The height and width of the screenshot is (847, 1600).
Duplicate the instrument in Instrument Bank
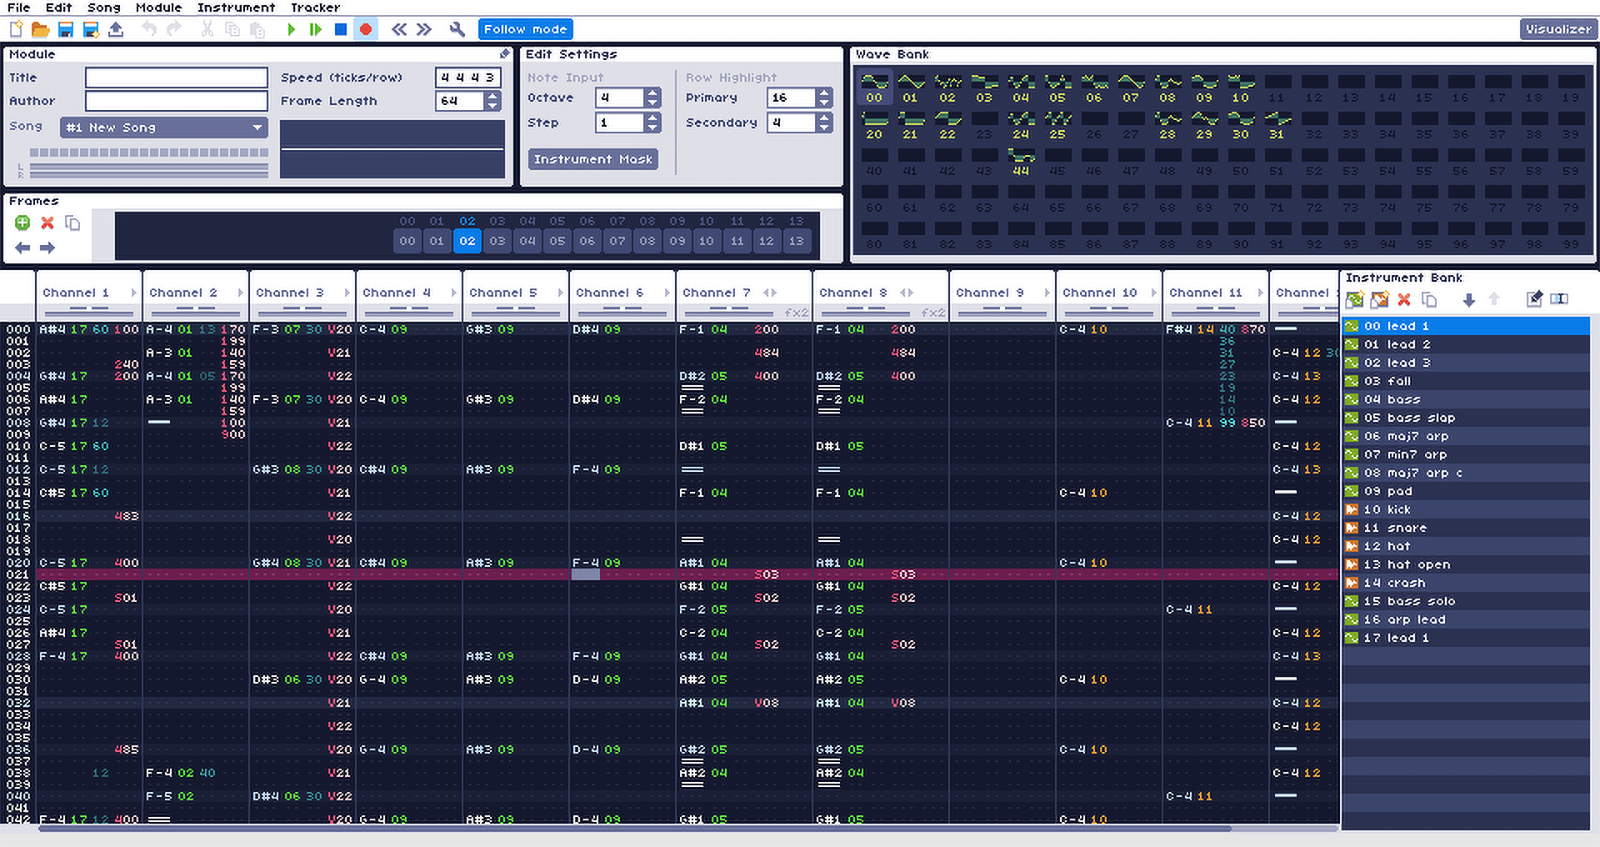pyautogui.click(x=1429, y=299)
